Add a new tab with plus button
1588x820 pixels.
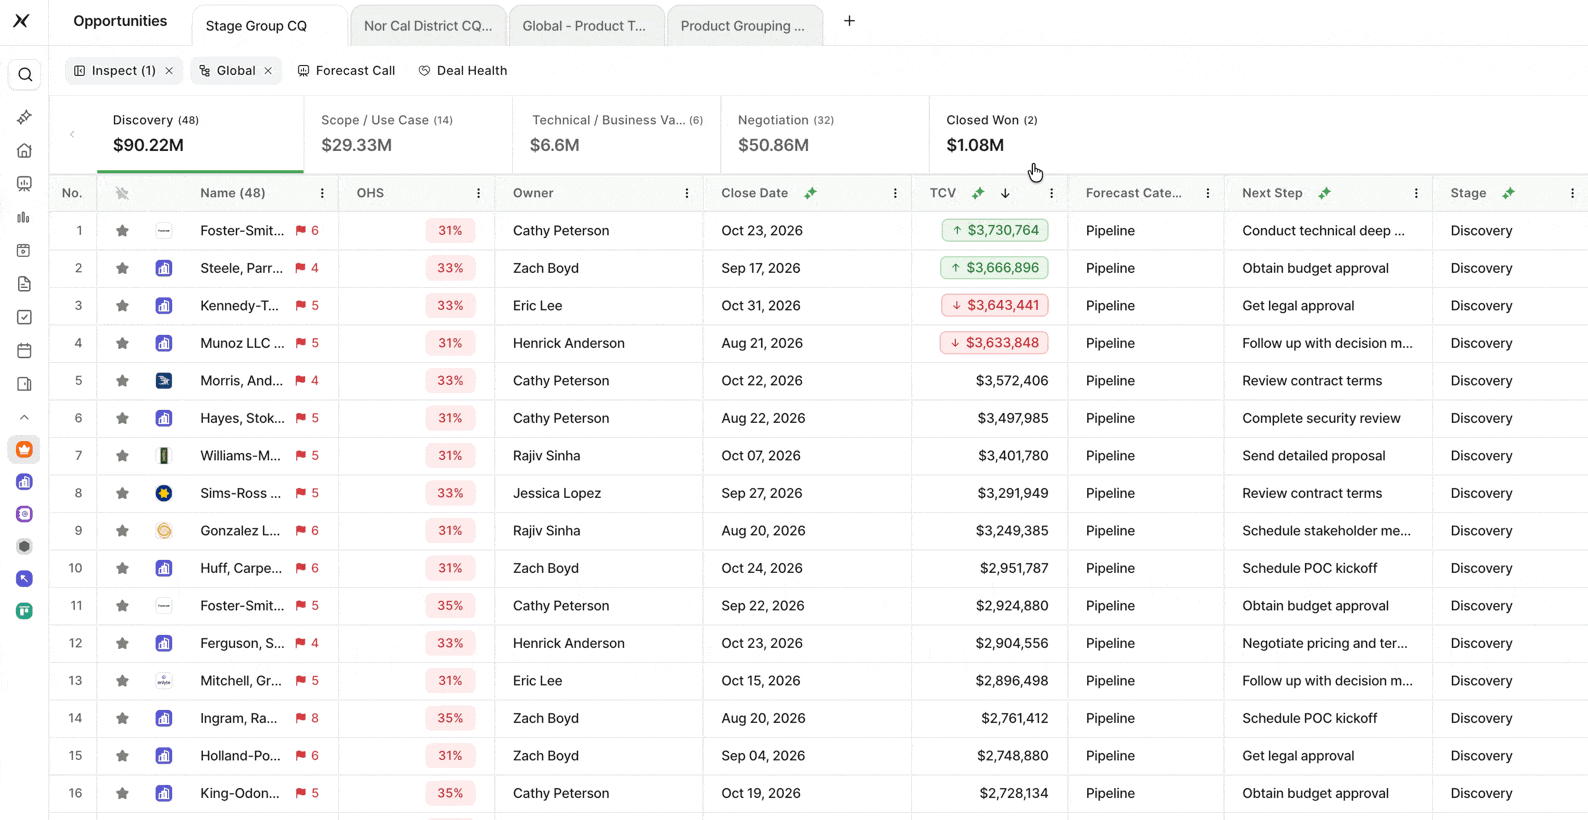pyautogui.click(x=849, y=21)
